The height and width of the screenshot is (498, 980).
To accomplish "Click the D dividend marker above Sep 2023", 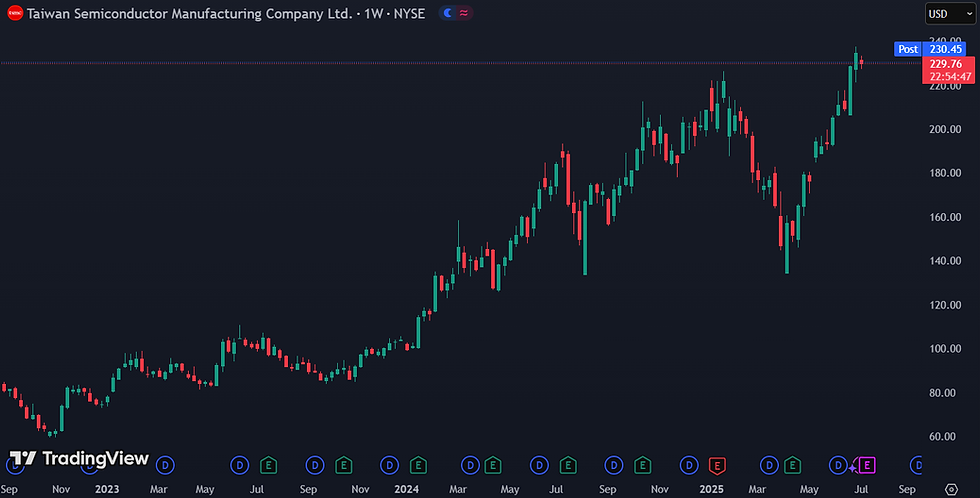I will pyautogui.click(x=314, y=465).
